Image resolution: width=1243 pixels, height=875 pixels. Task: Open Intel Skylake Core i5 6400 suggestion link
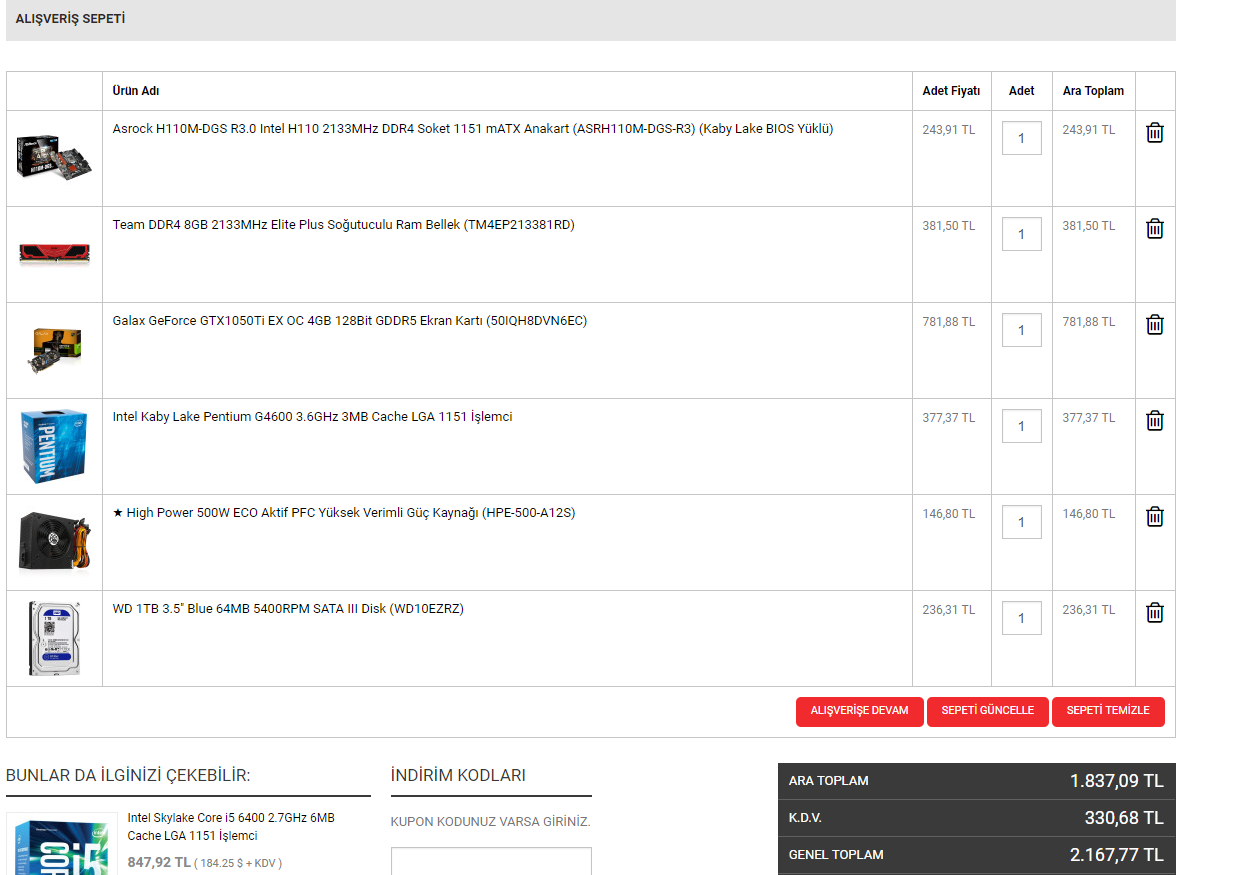click(231, 826)
